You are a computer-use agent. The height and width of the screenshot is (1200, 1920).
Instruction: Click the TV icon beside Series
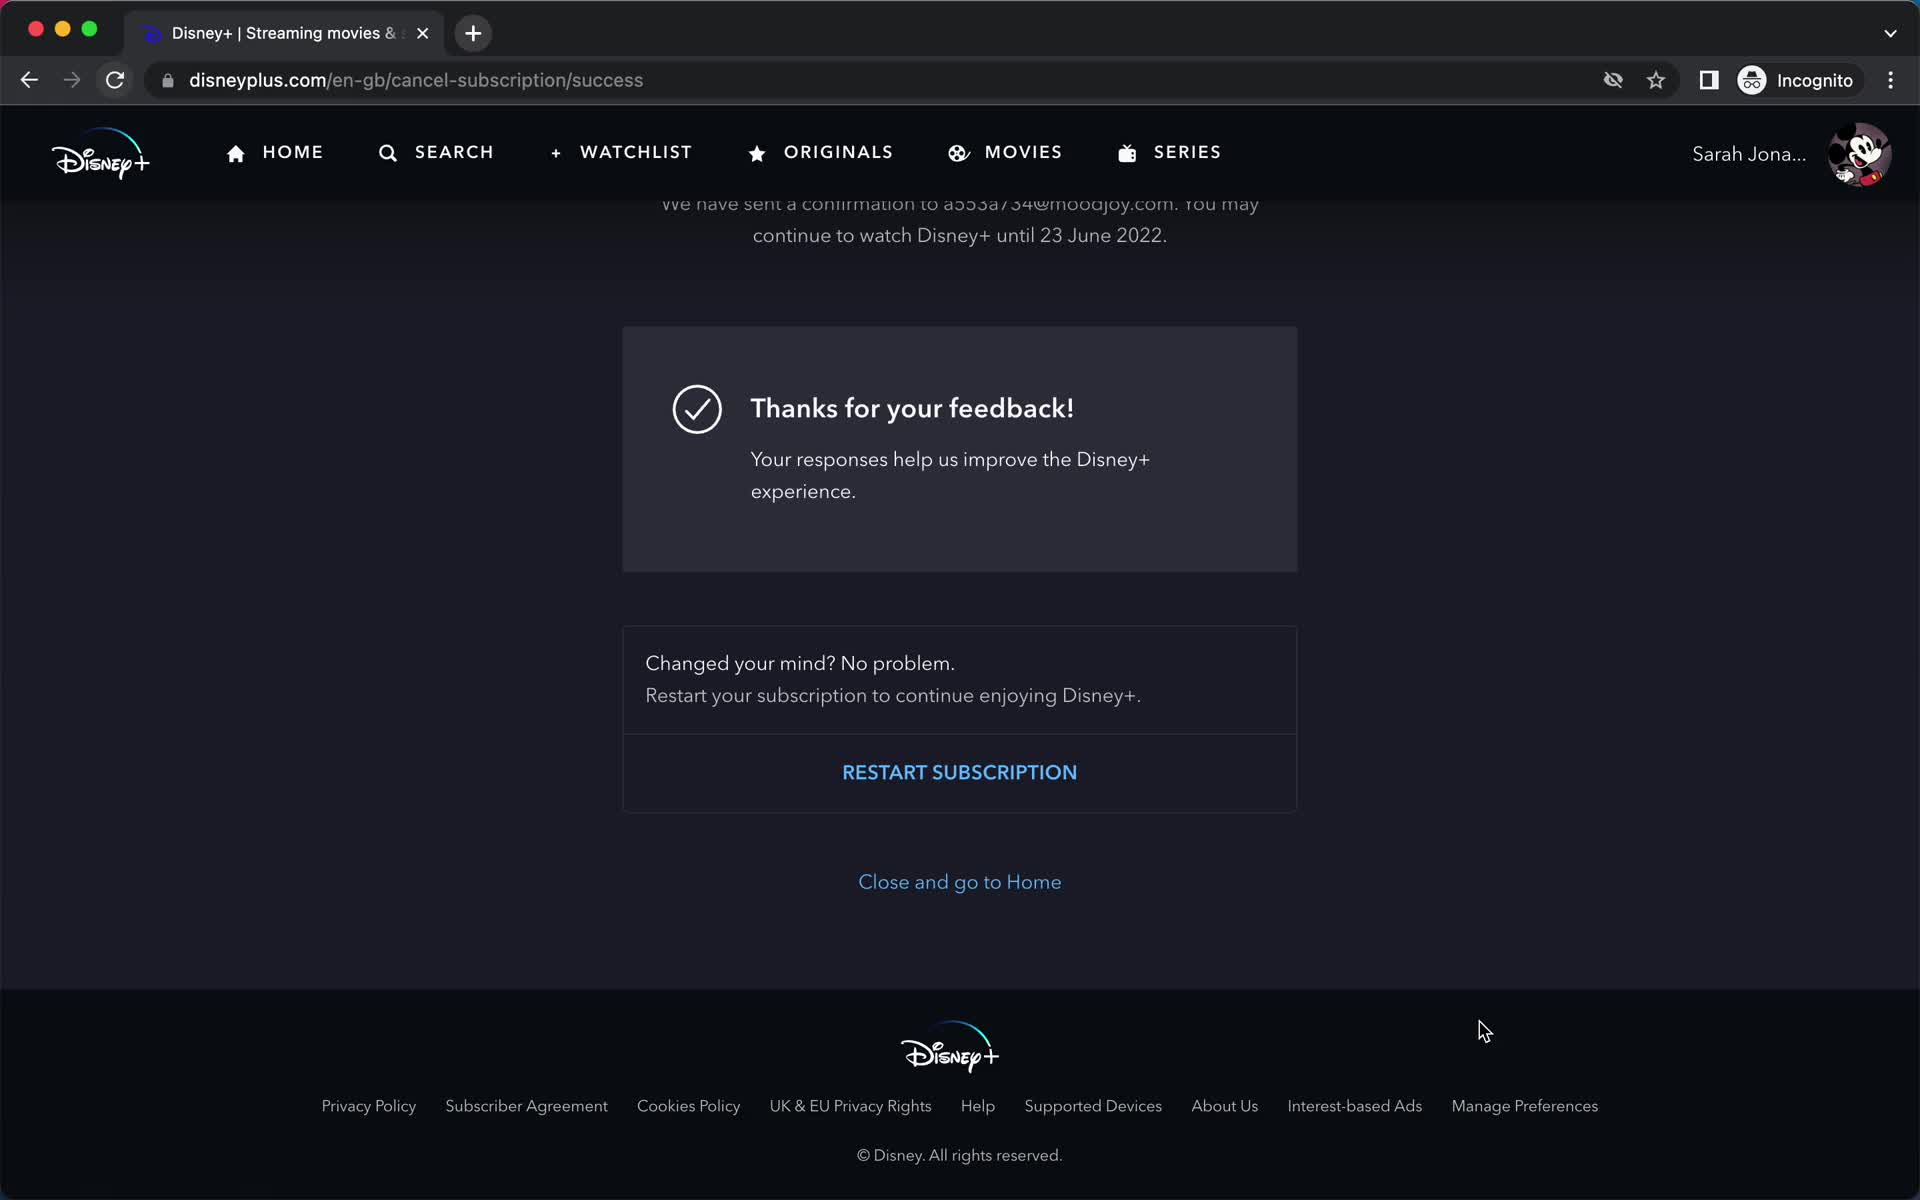pos(1127,153)
